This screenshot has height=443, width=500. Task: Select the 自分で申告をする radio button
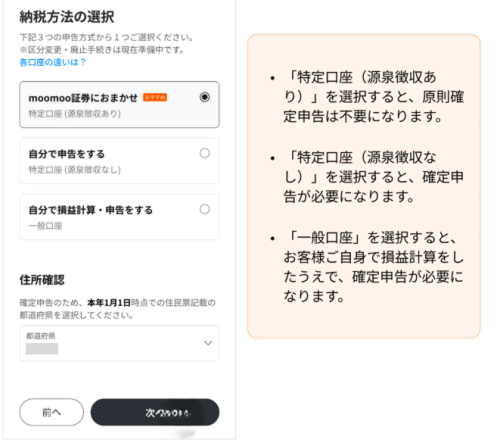tap(204, 153)
